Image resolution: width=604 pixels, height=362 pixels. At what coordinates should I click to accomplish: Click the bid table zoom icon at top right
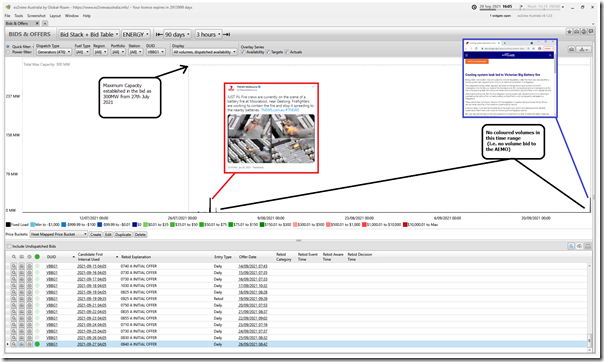coord(571,246)
